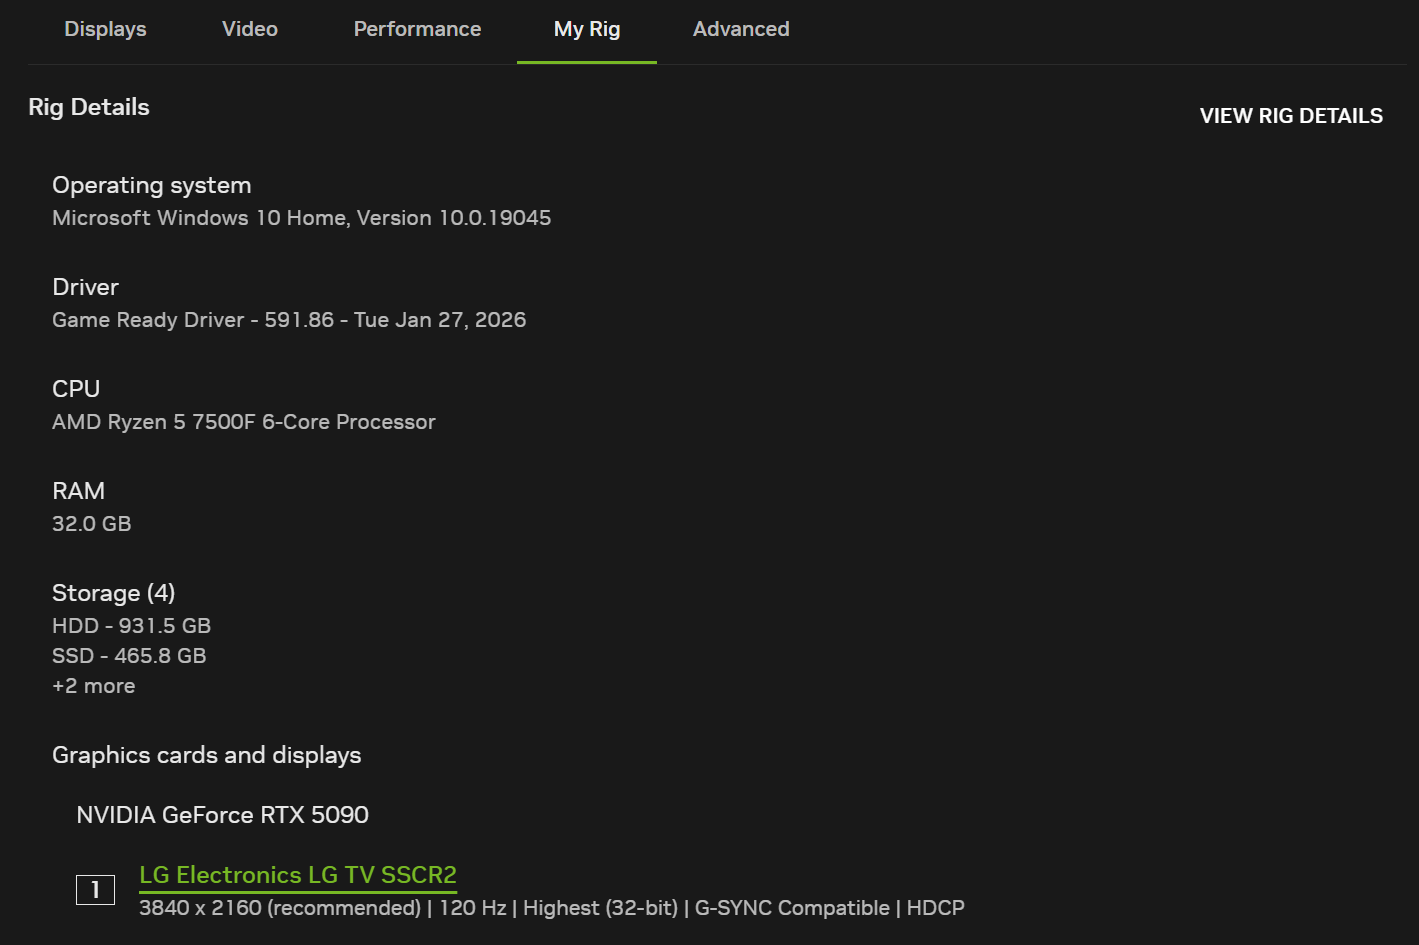Select the HDD - 931.5 GB entry
This screenshot has width=1419, height=945.
(x=132, y=626)
